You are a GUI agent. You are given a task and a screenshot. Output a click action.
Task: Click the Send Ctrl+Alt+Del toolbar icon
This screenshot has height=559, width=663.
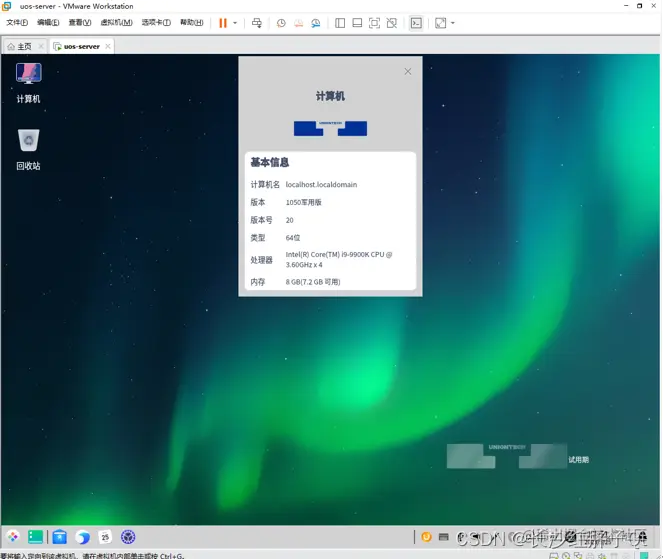[x=257, y=23]
